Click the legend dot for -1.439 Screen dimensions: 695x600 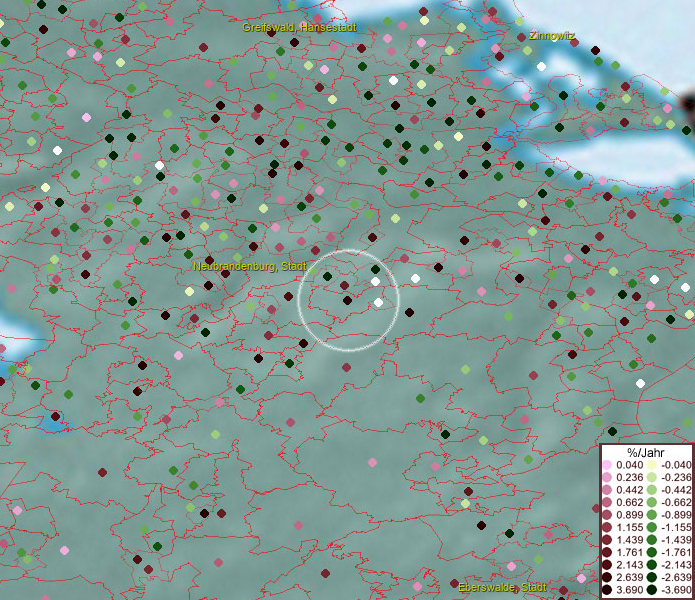[652, 540]
